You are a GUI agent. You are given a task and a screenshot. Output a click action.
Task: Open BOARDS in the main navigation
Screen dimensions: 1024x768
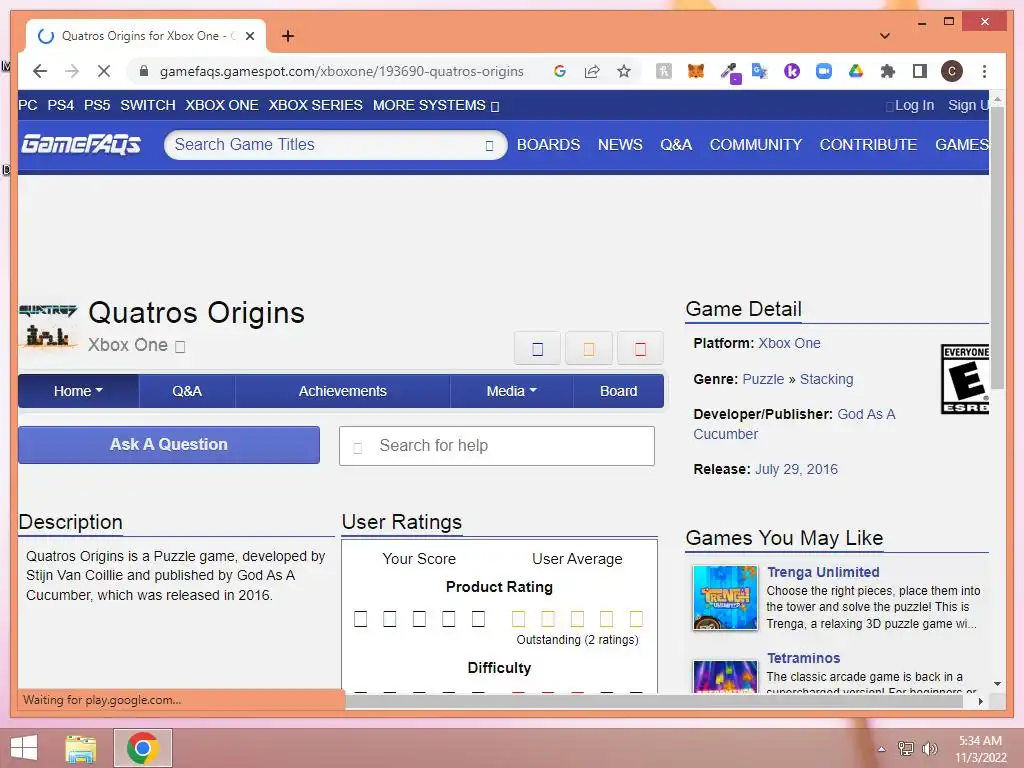click(549, 144)
